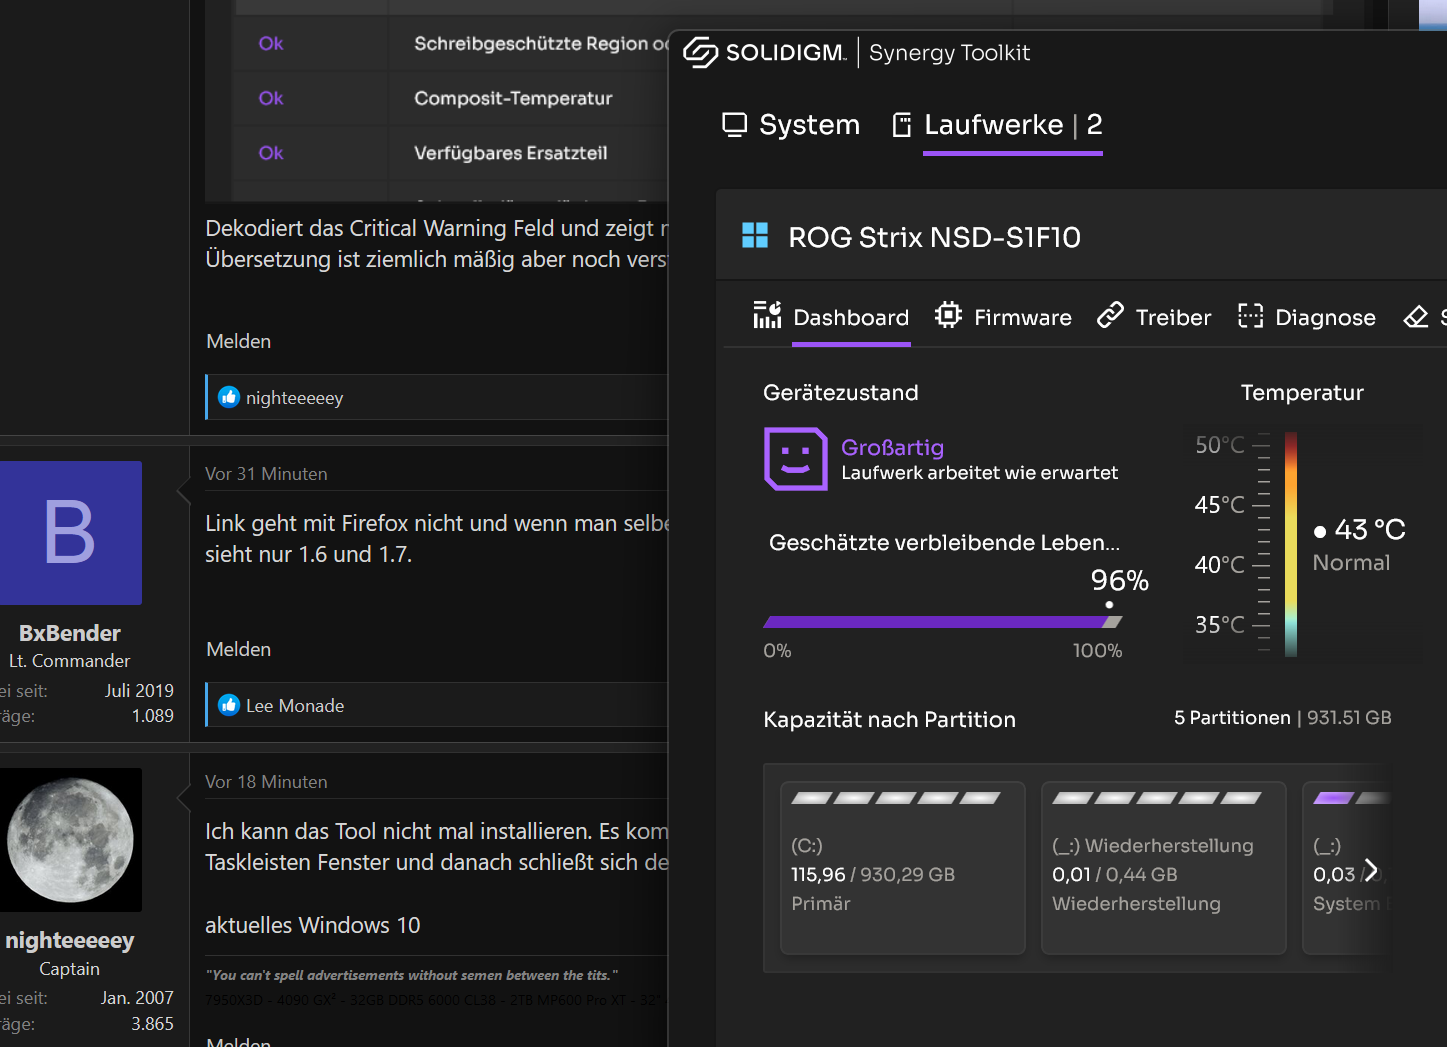Click the Firmware chip icon

point(948,316)
